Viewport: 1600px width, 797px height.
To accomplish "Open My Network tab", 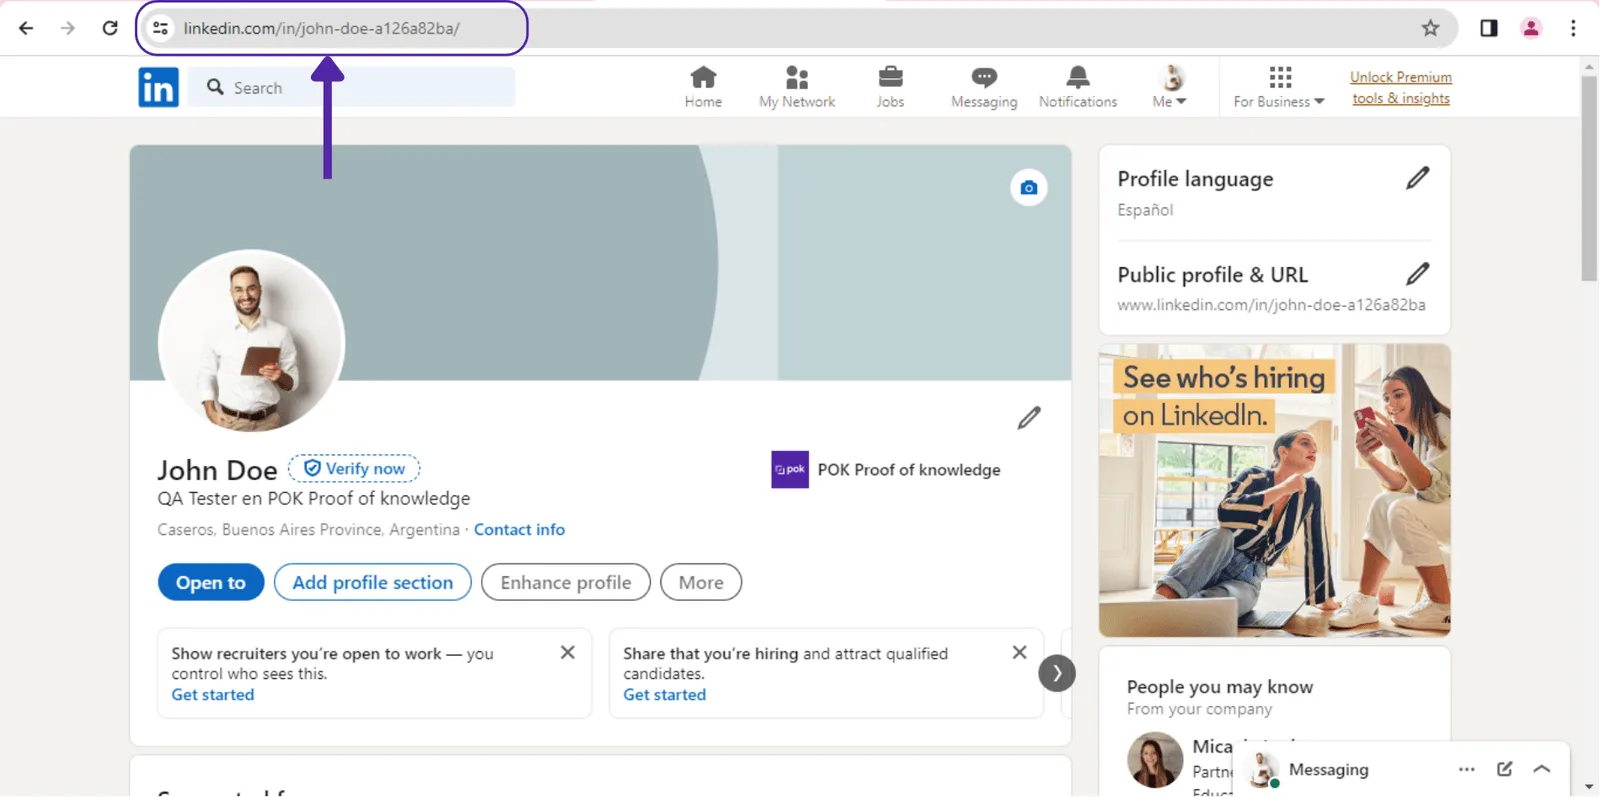I will pyautogui.click(x=797, y=87).
